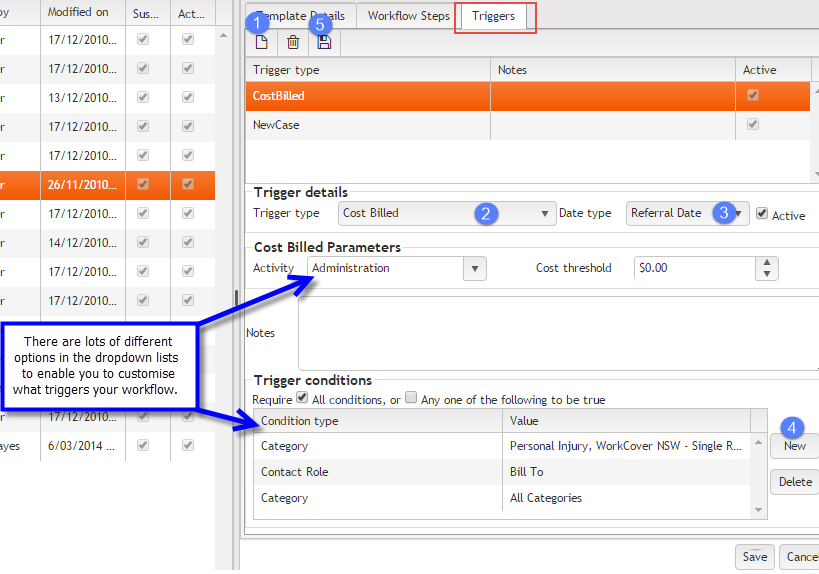
Task: Toggle the Active checkbox in Trigger details
Action: (x=762, y=214)
